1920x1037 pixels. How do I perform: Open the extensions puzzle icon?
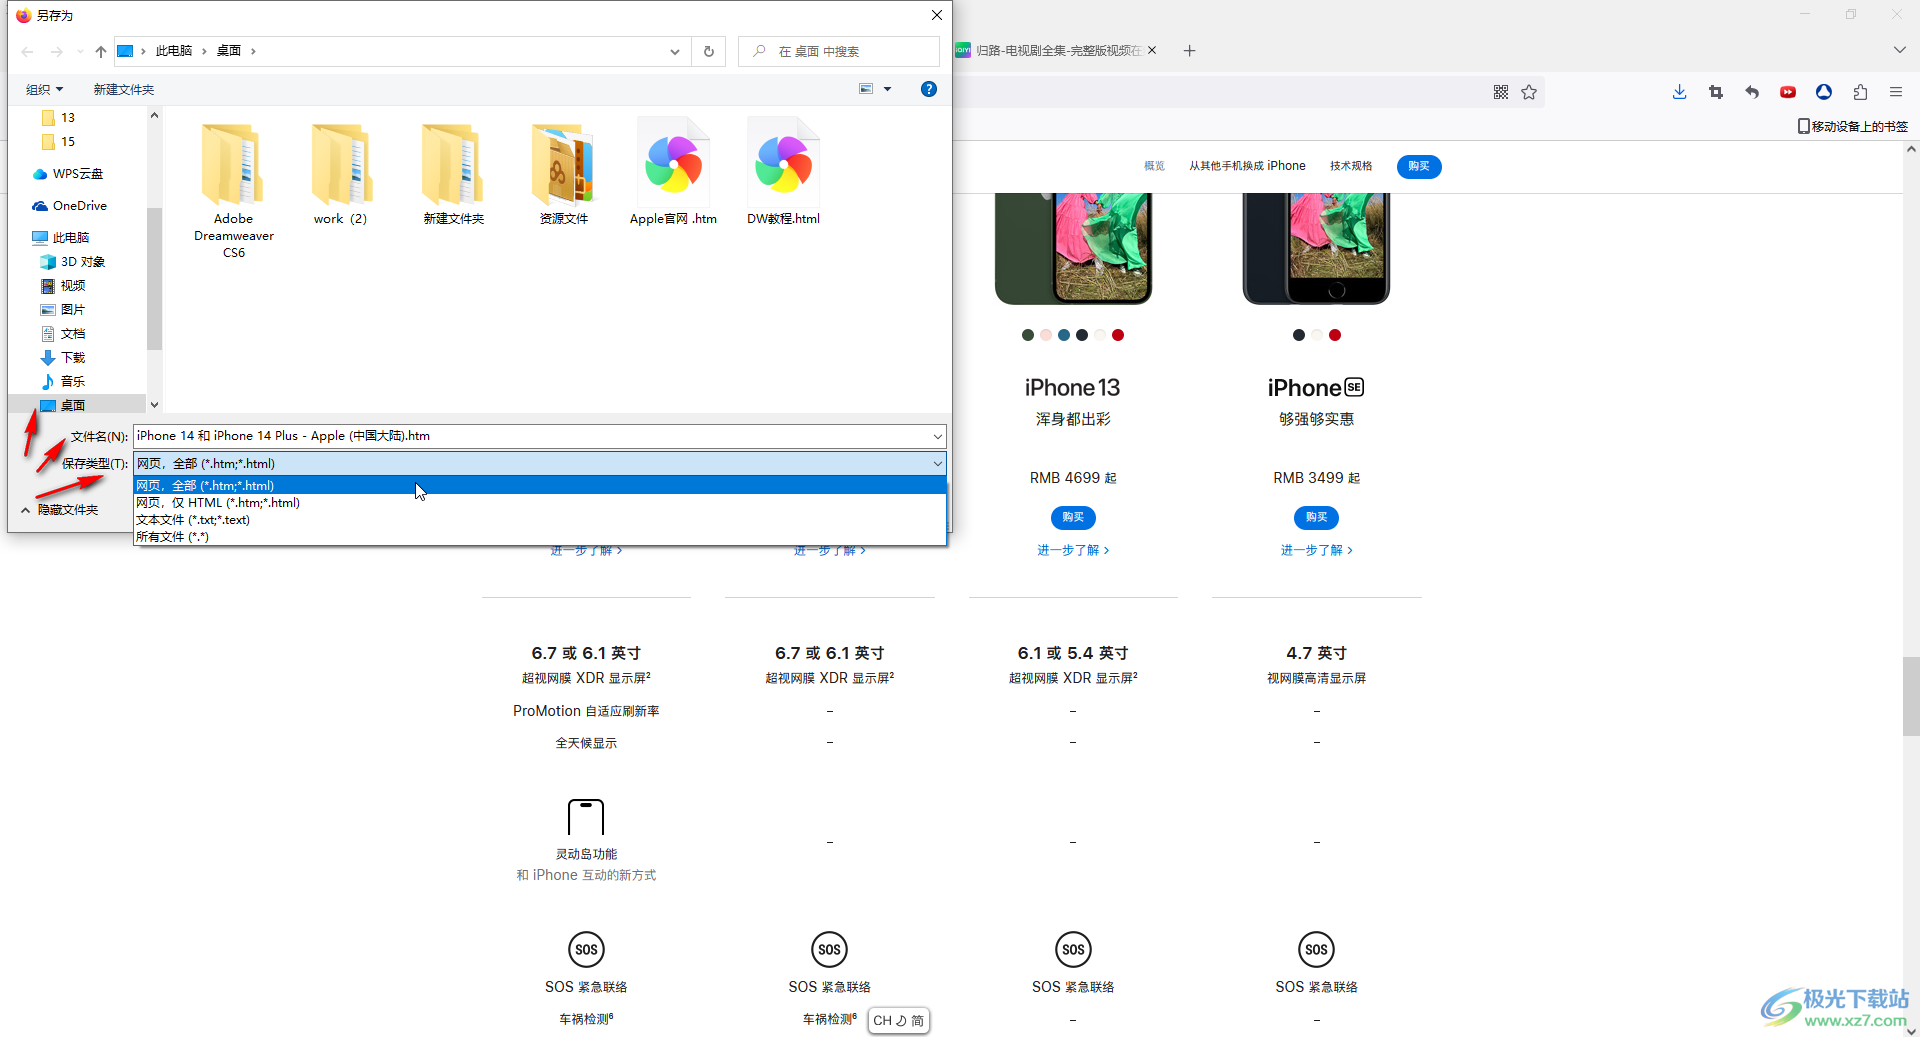click(x=1860, y=92)
